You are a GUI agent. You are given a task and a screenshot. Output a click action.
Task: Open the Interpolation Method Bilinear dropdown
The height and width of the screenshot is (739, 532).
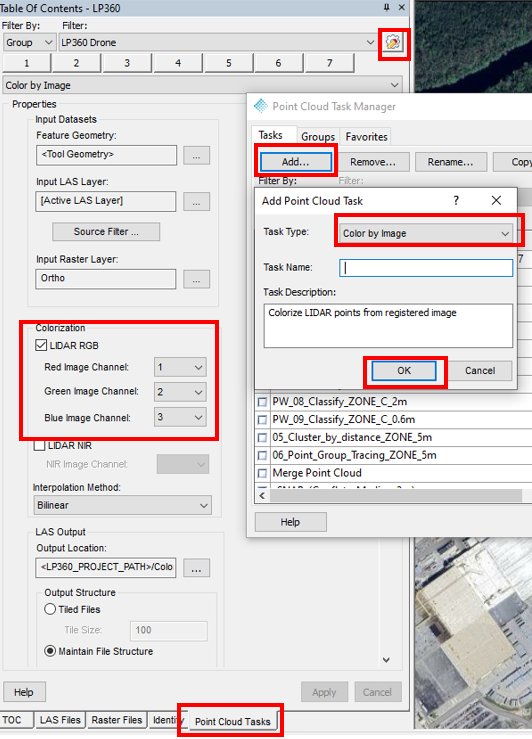pyautogui.click(x=122, y=505)
